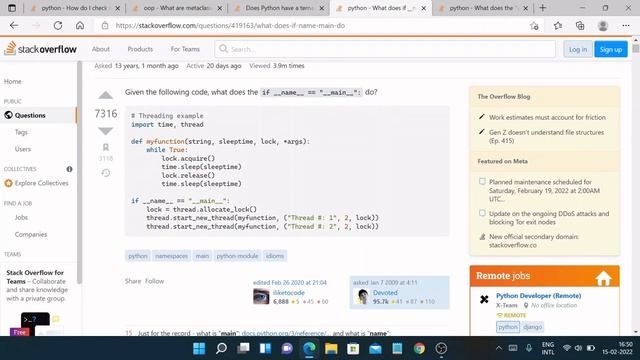
Task: Select the main tag
Action: (x=202, y=256)
